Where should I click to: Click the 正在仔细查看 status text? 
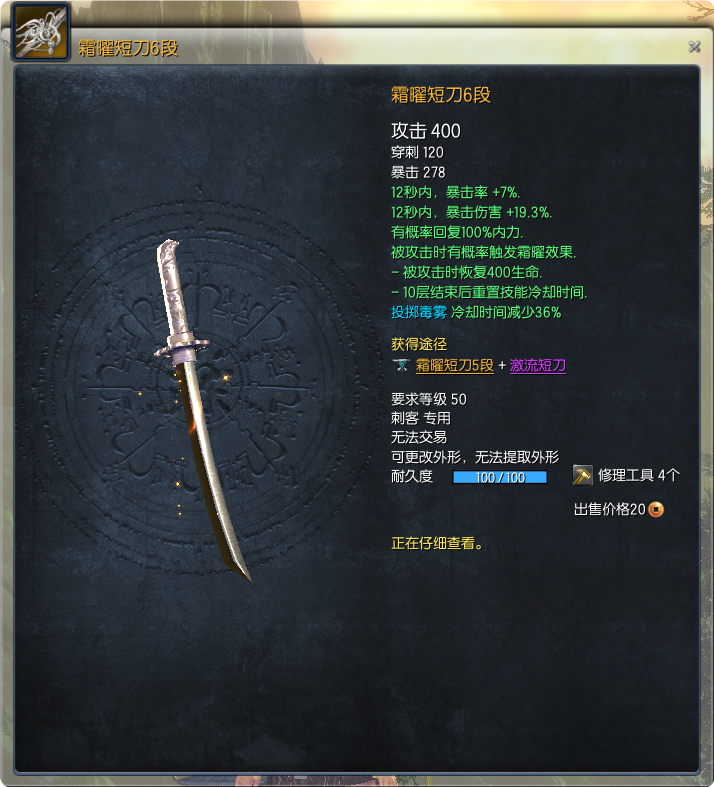tap(437, 543)
